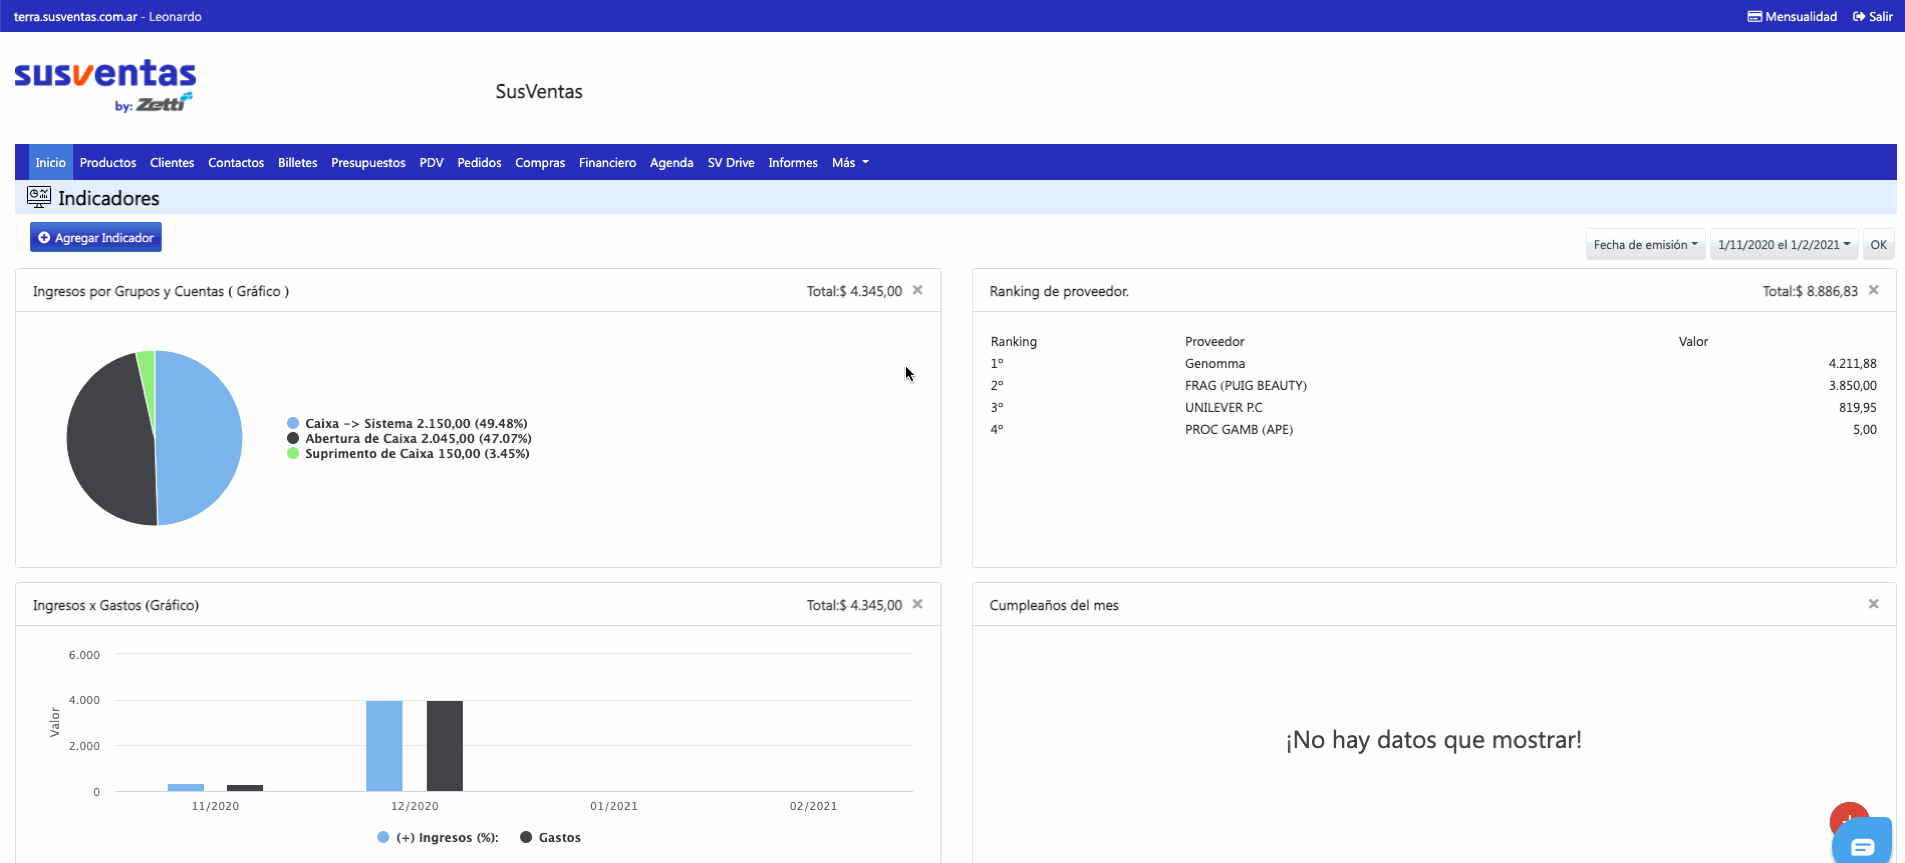Screen dimensions: 1905x863
Task: Click Salir to log out
Action: click(1873, 16)
